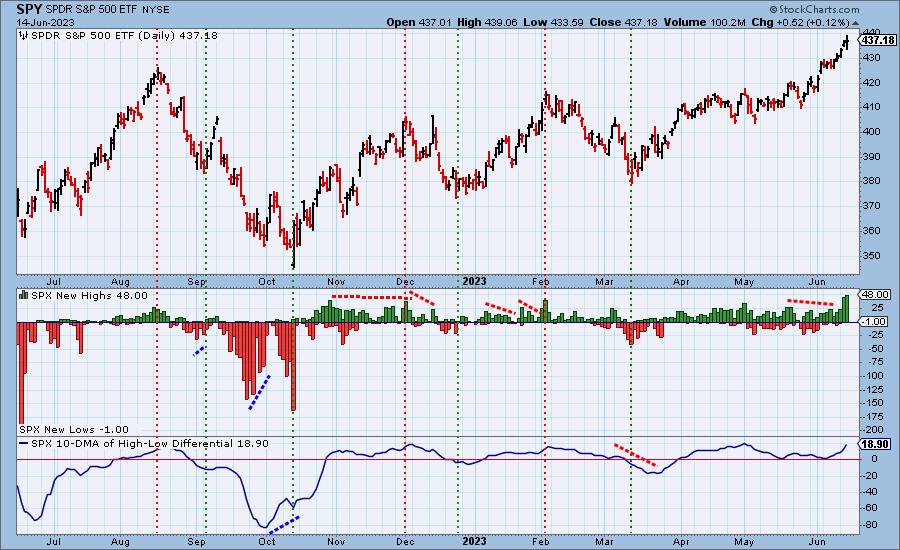
Task: Click the Jun label on the bottom time axis
Action: tap(817, 541)
